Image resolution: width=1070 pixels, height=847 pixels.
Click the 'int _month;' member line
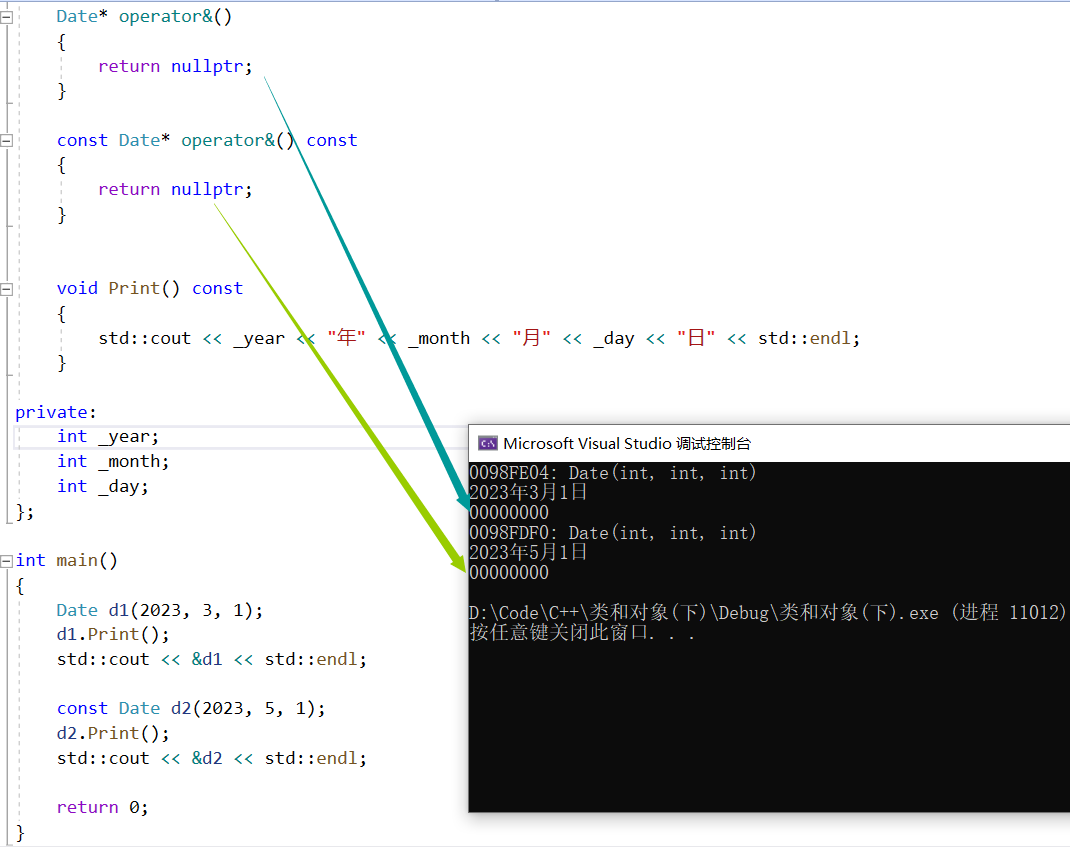pos(113,461)
